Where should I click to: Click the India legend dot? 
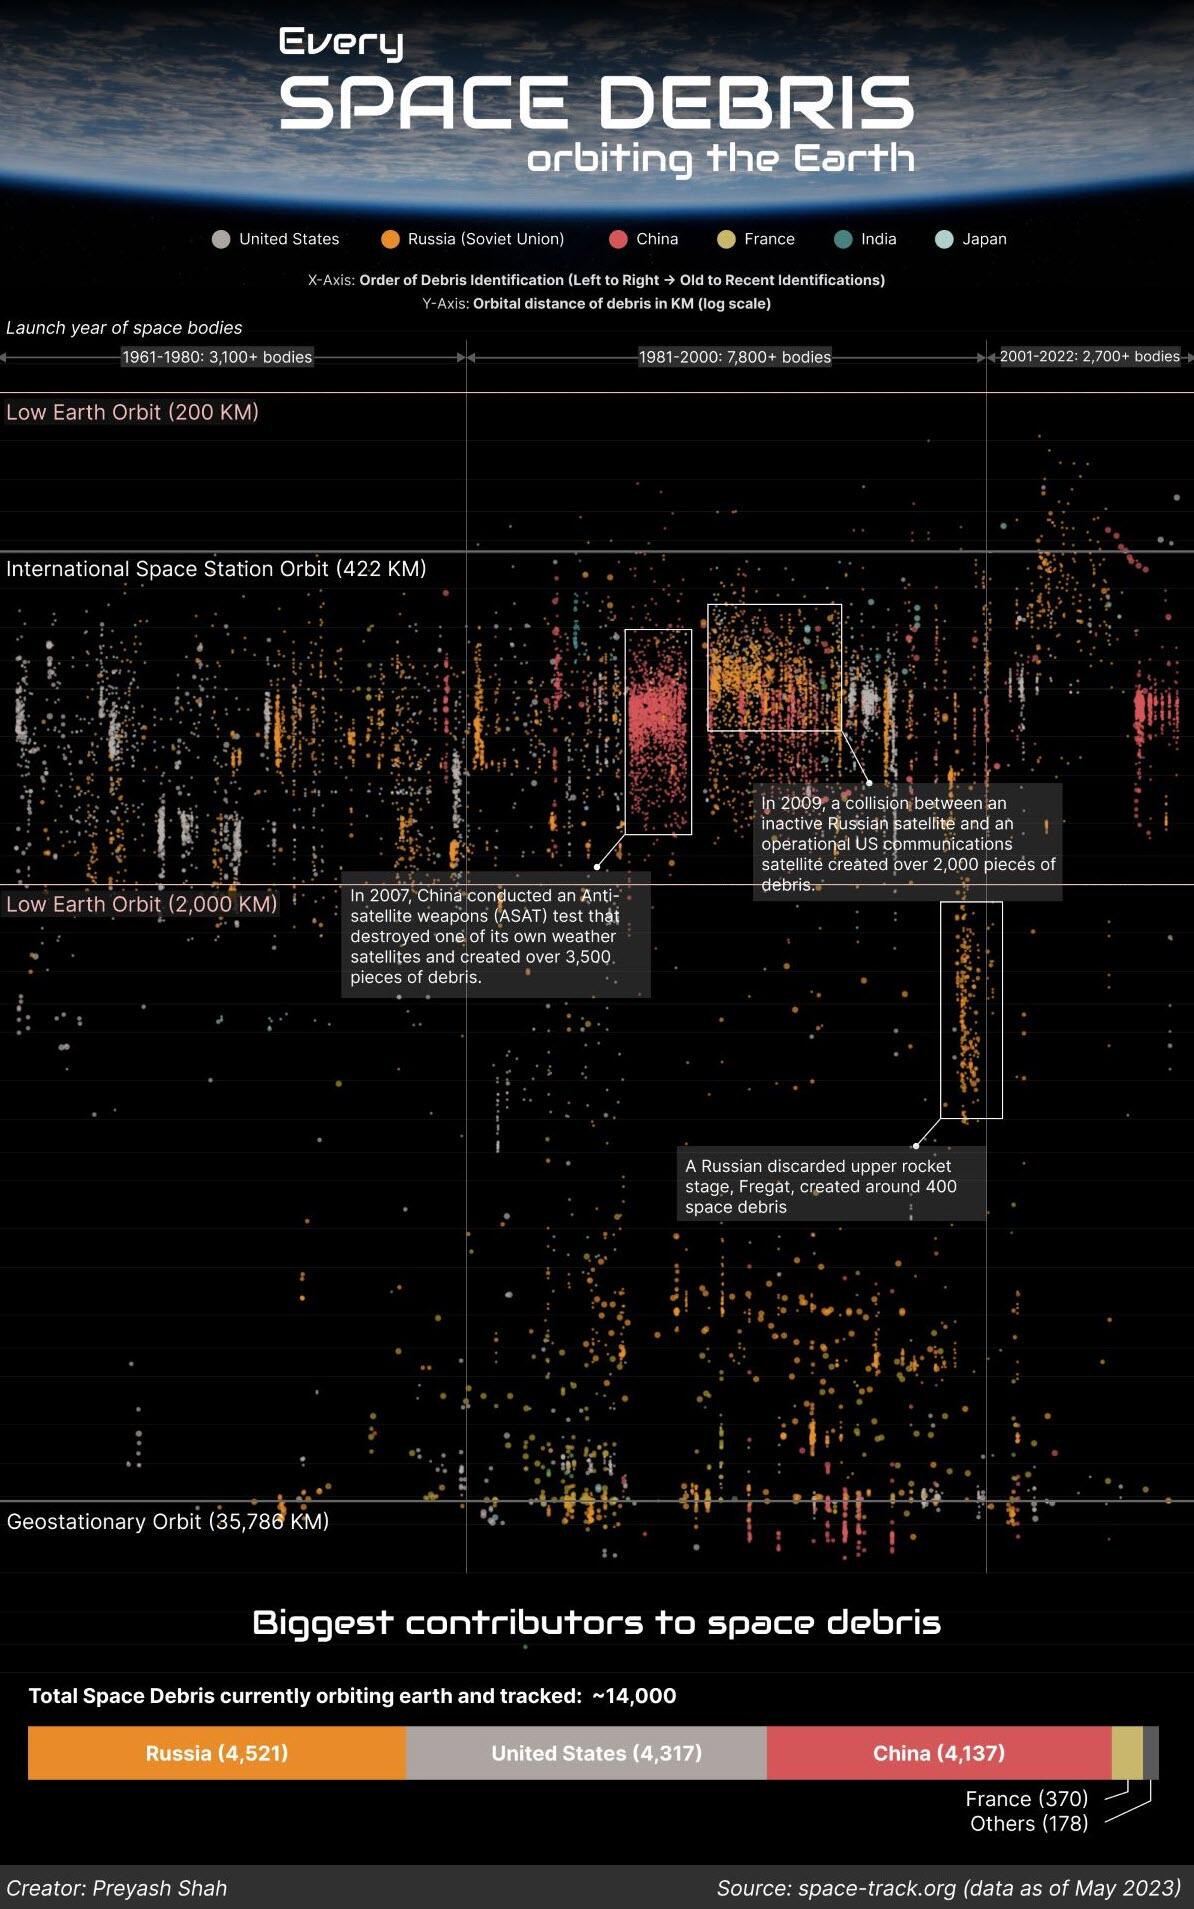point(843,239)
